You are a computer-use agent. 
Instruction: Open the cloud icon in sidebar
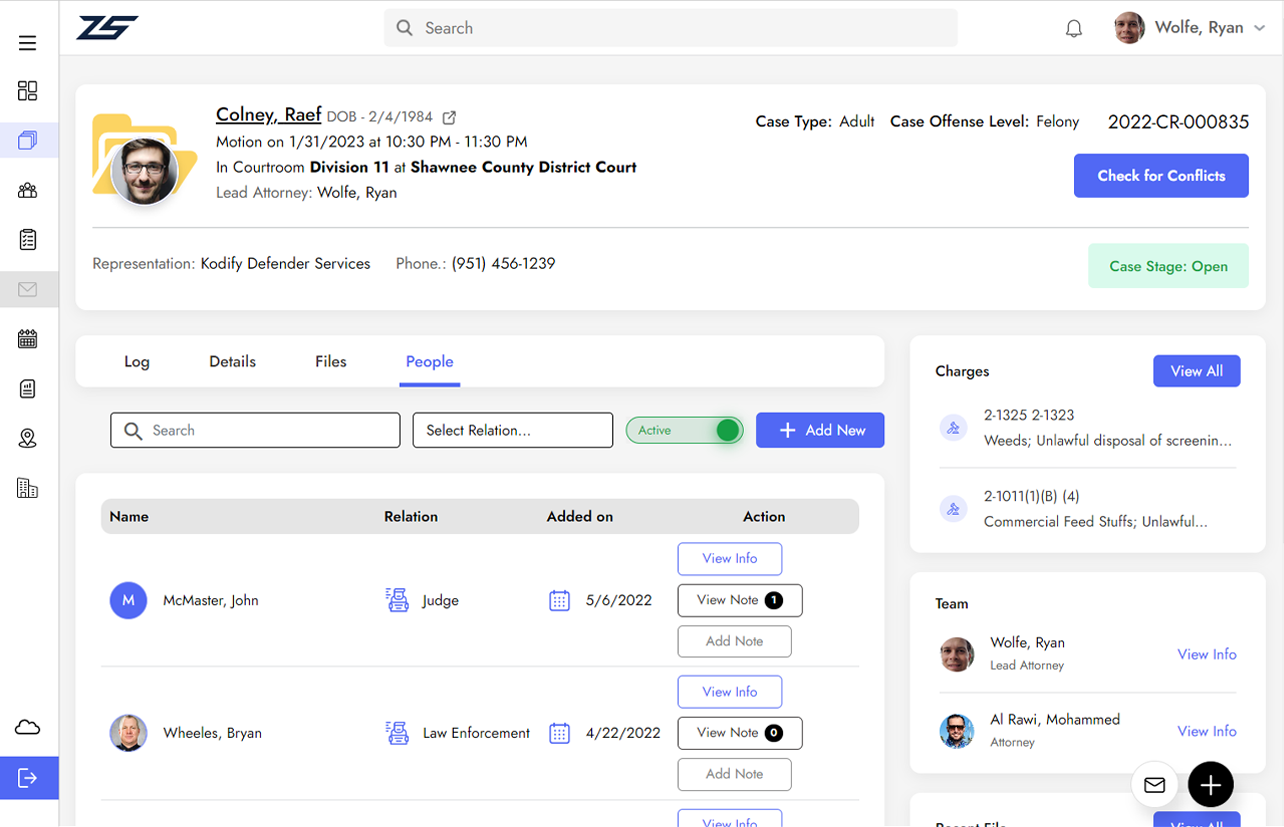28,727
